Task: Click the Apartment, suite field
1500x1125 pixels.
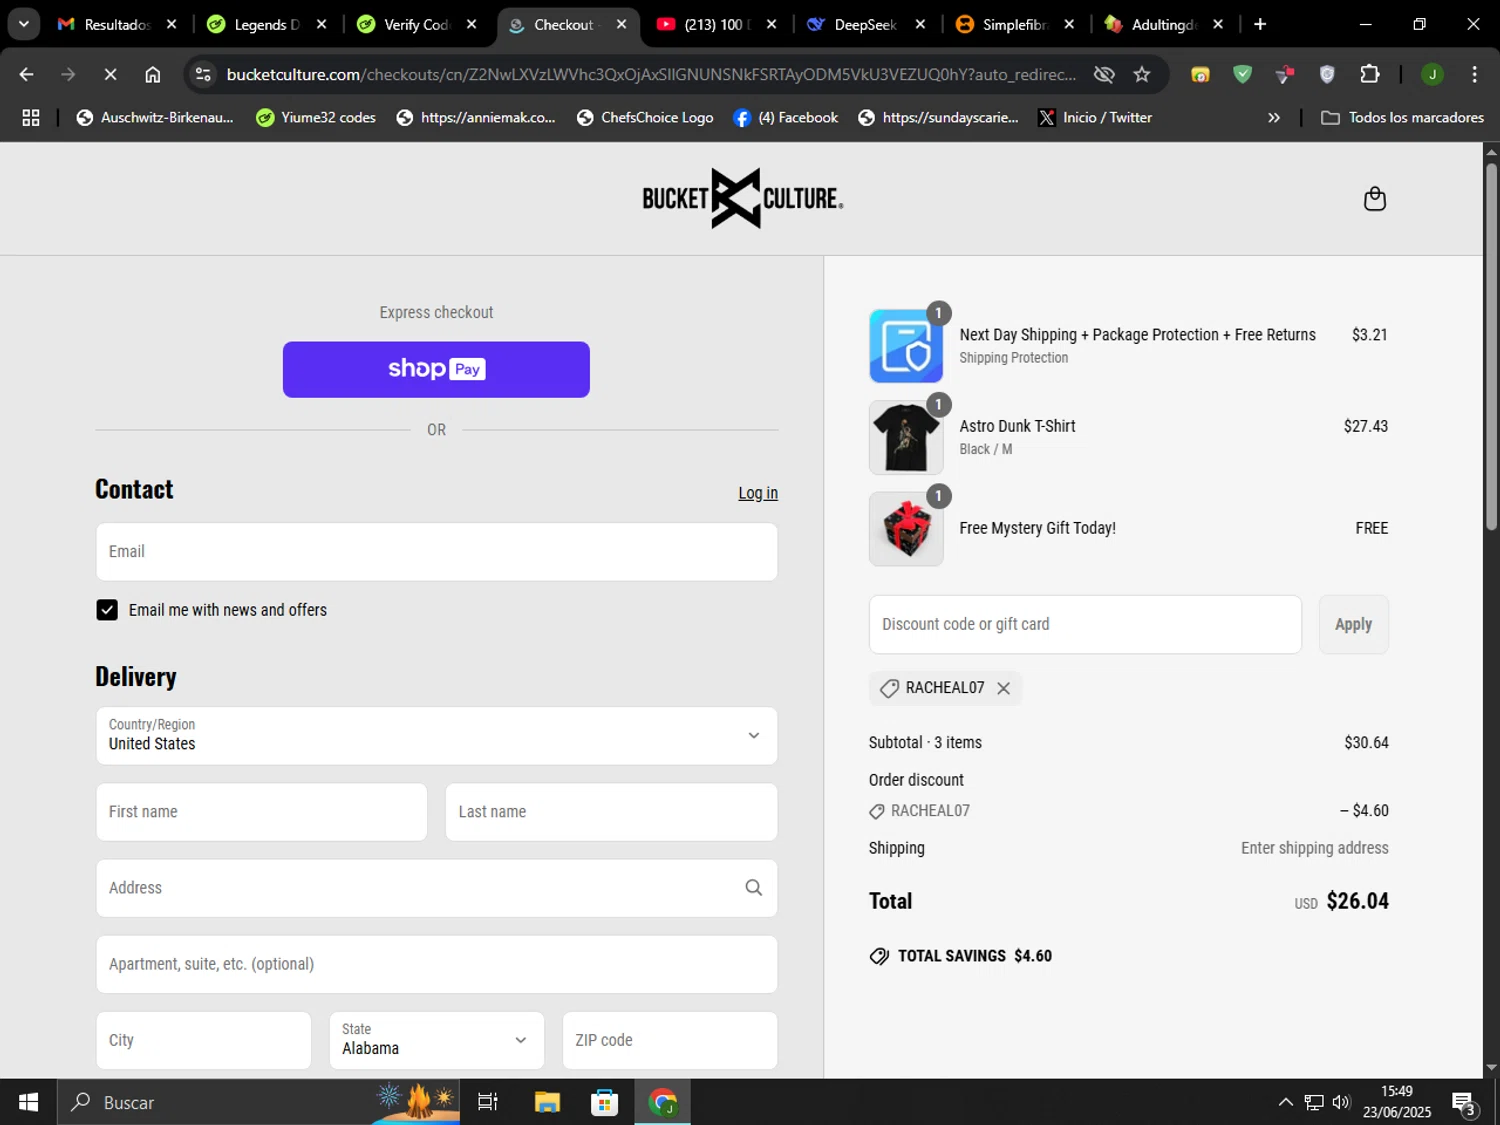Action: click(437, 964)
